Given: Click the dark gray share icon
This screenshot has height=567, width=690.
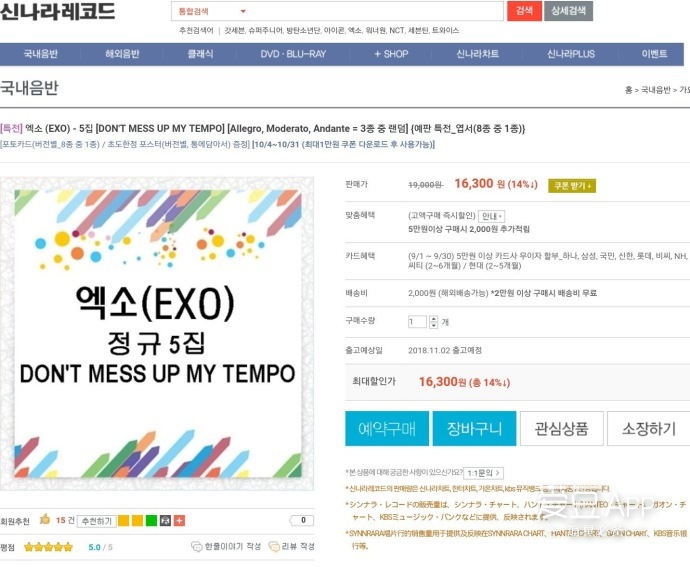Looking at the screenshot, I should point(165,521).
